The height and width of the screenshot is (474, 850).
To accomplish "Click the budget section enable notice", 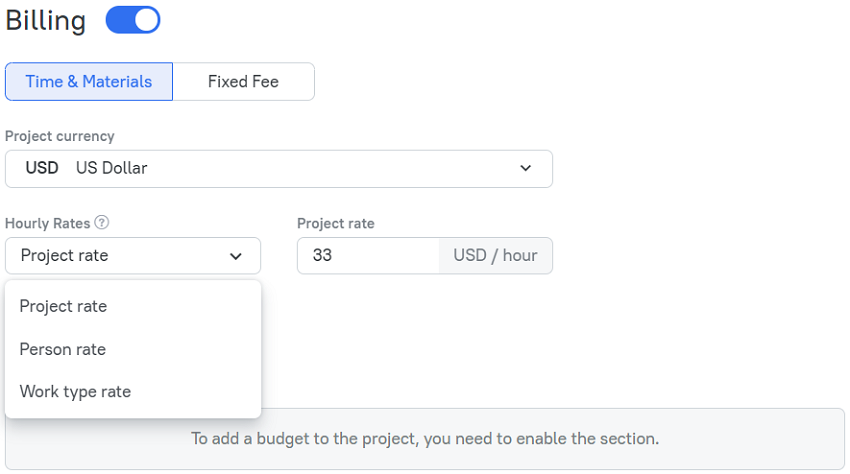I will (425, 439).
